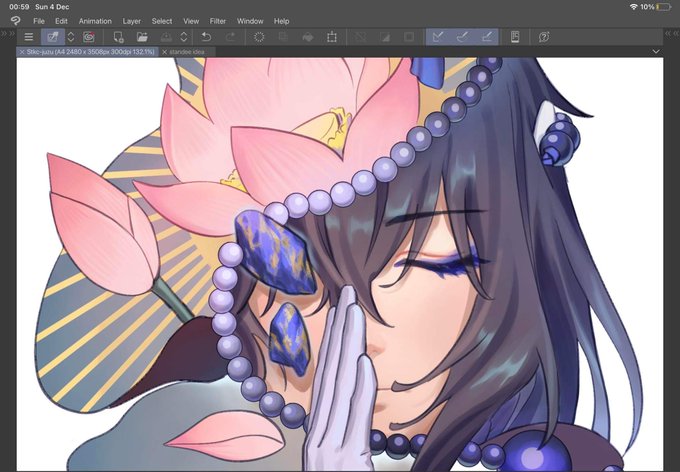Image resolution: width=680 pixels, height=472 pixels.
Task: Toggle Snap to Grid
Action: pyautogui.click(x=486, y=37)
